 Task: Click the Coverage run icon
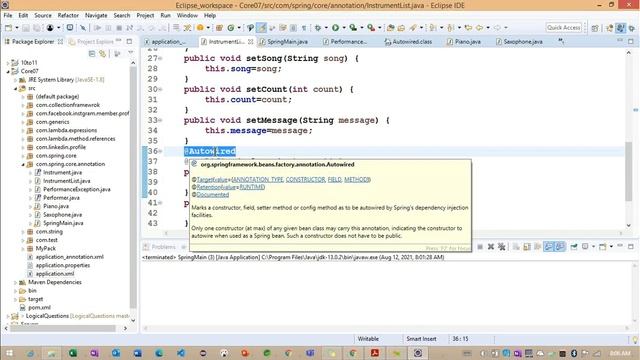[353, 28]
